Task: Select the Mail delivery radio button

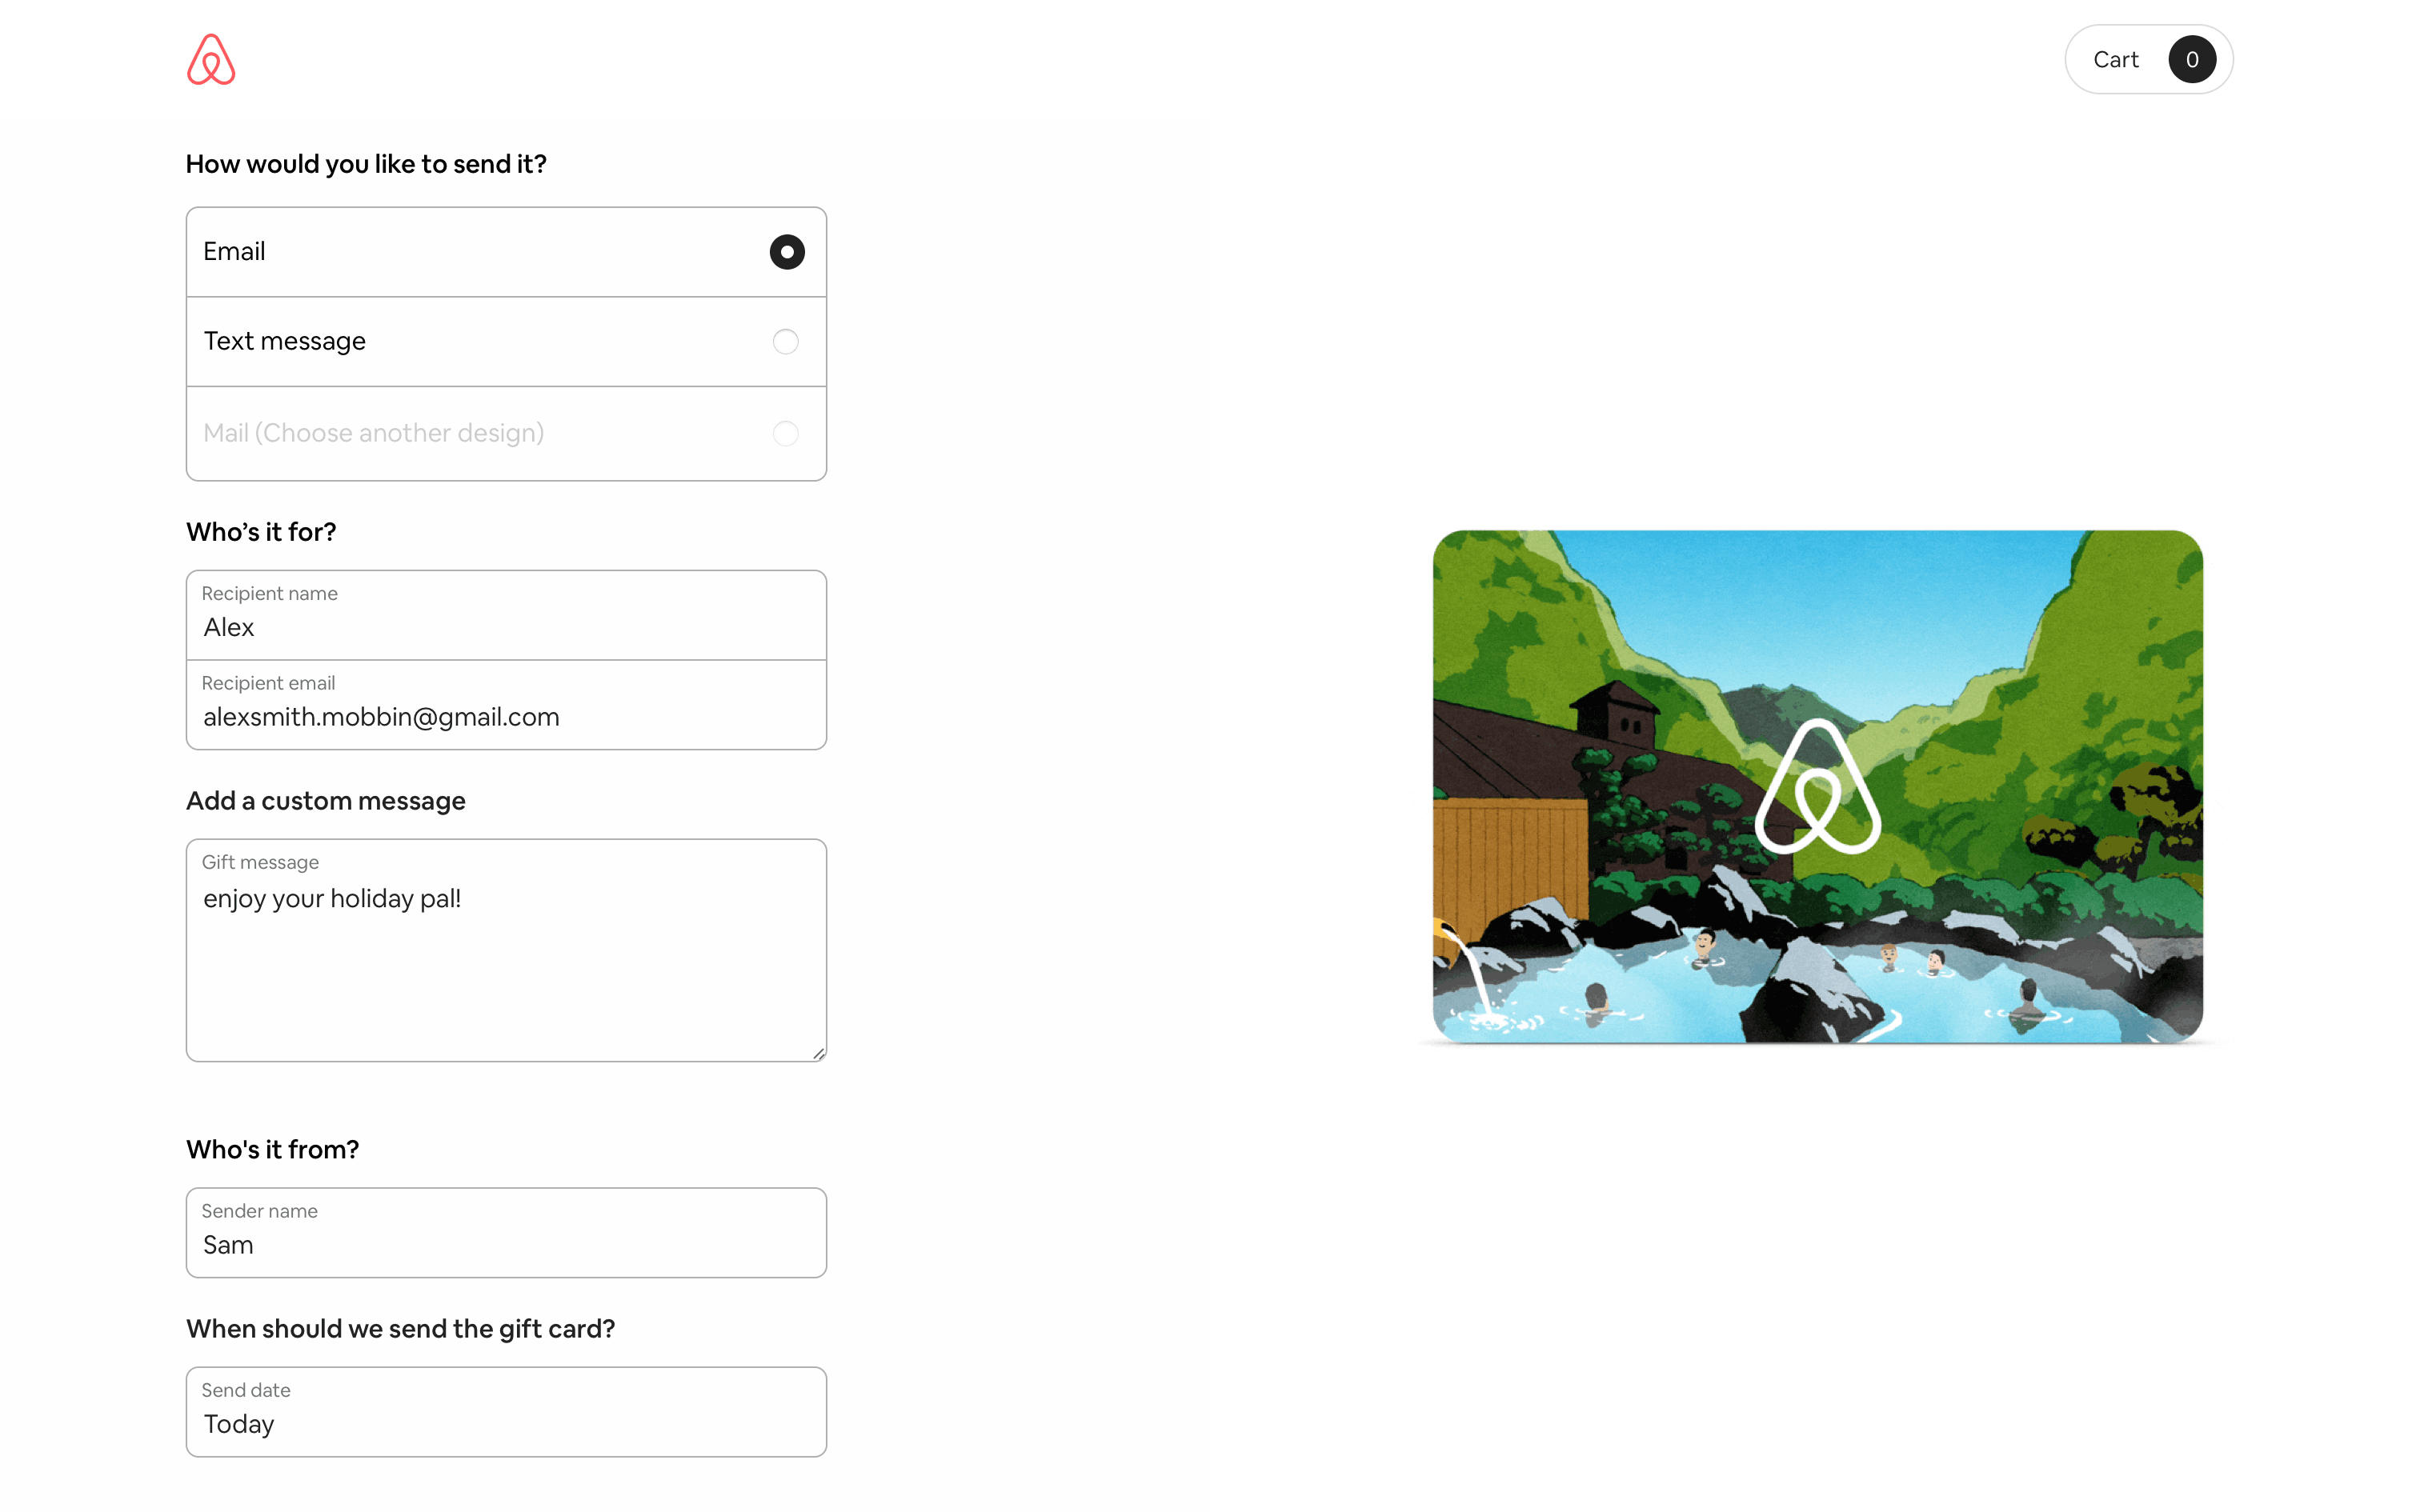Action: pos(786,433)
